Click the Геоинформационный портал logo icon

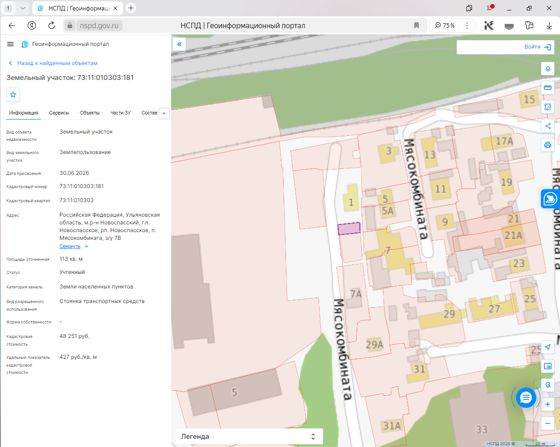coord(25,44)
